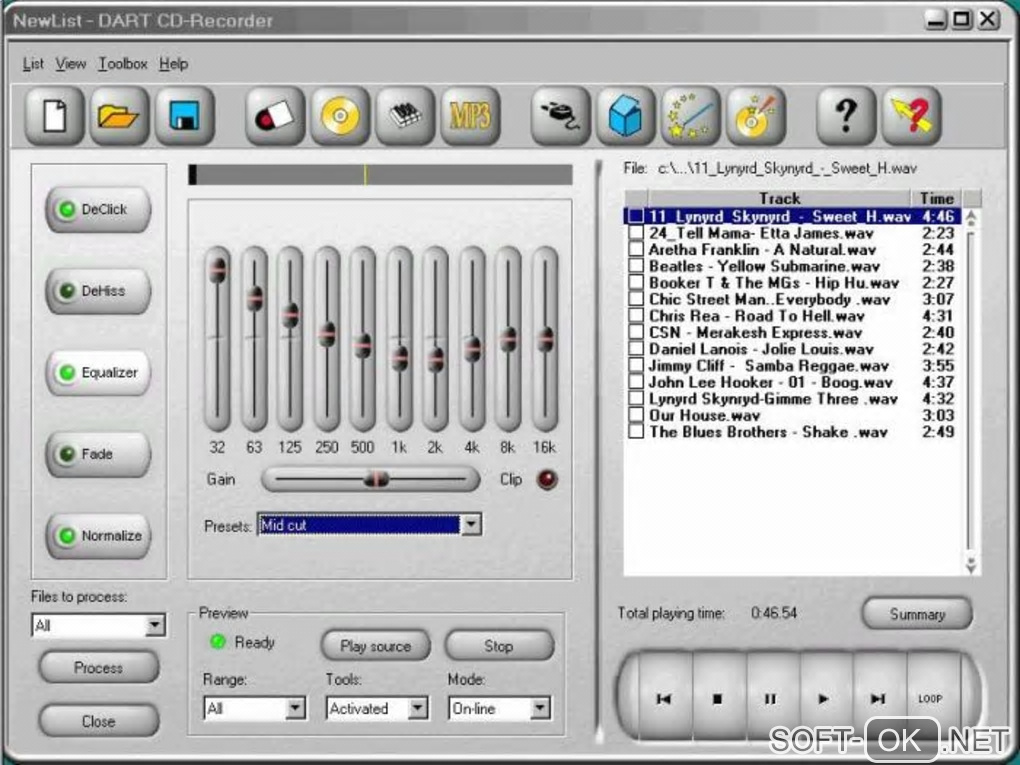This screenshot has height=765, width=1020.
Task: Open help with question mark icon
Action: click(846, 116)
